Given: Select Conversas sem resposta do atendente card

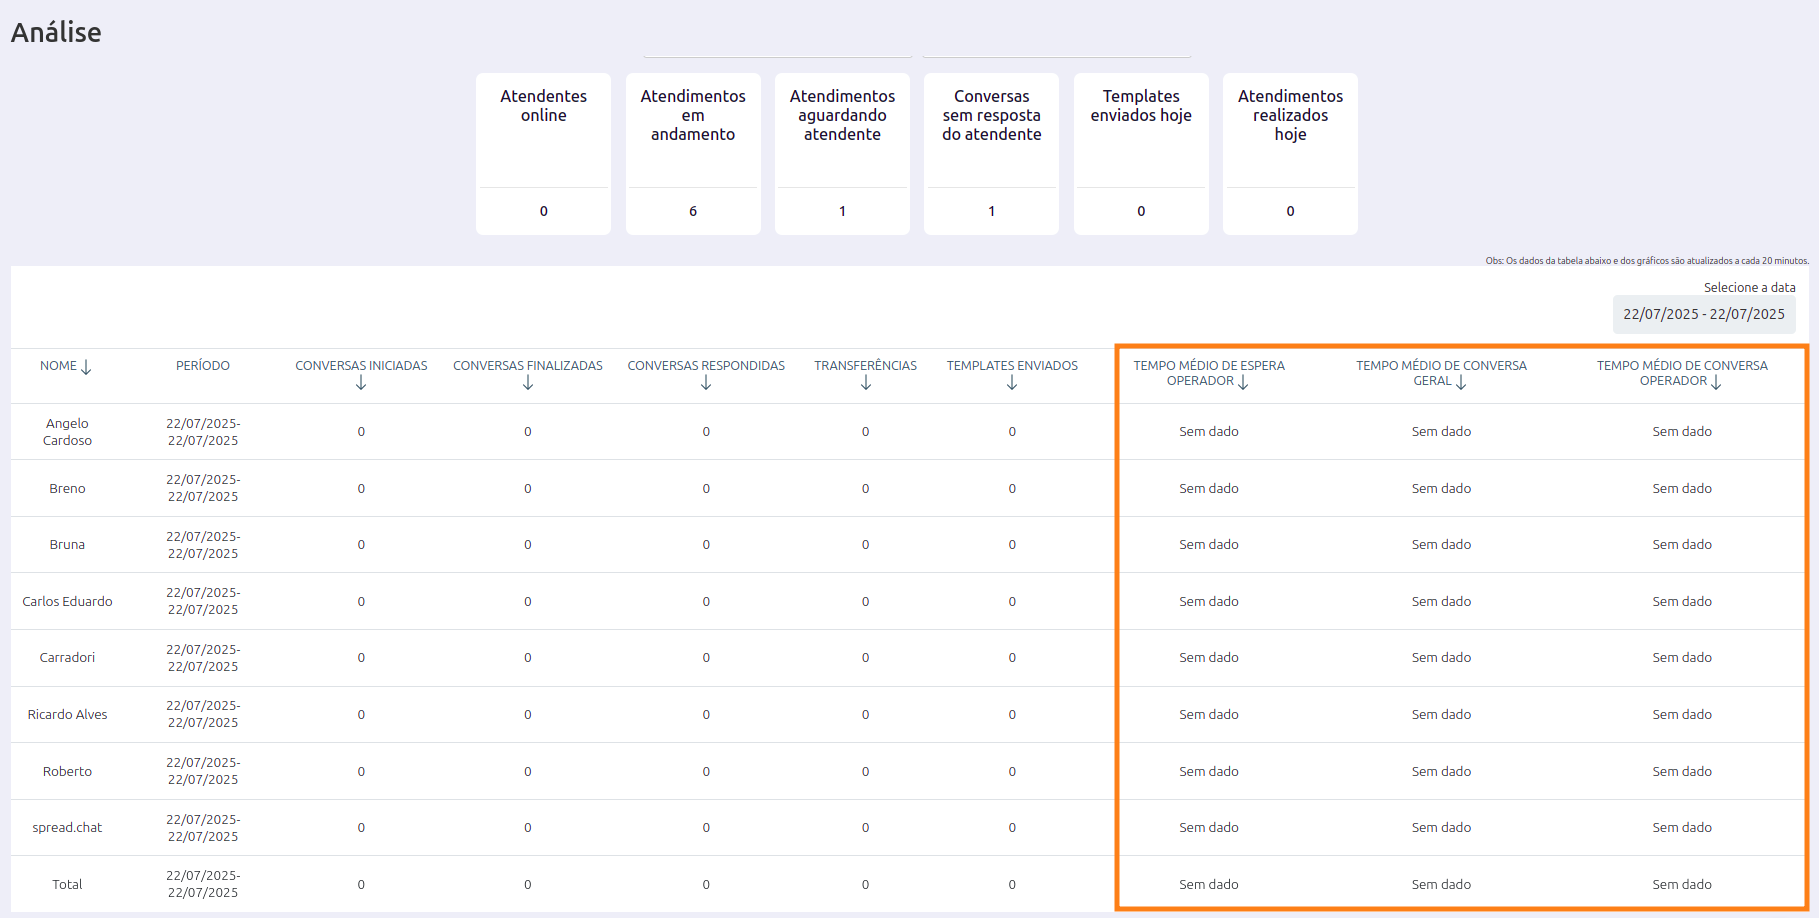Looking at the screenshot, I should pyautogui.click(x=991, y=153).
